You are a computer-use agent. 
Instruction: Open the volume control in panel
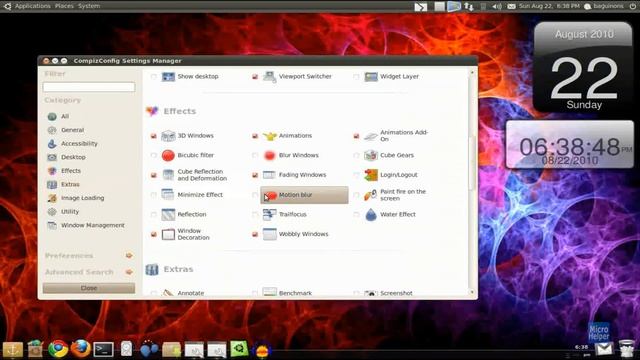point(497,7)
